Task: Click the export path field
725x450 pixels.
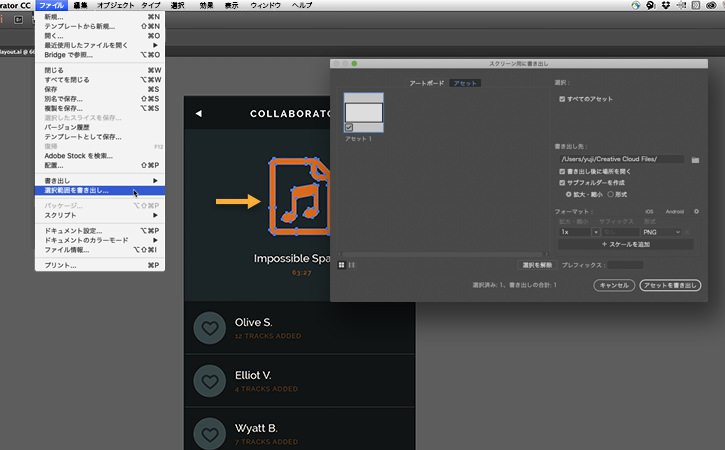Action: pos(621,159)
